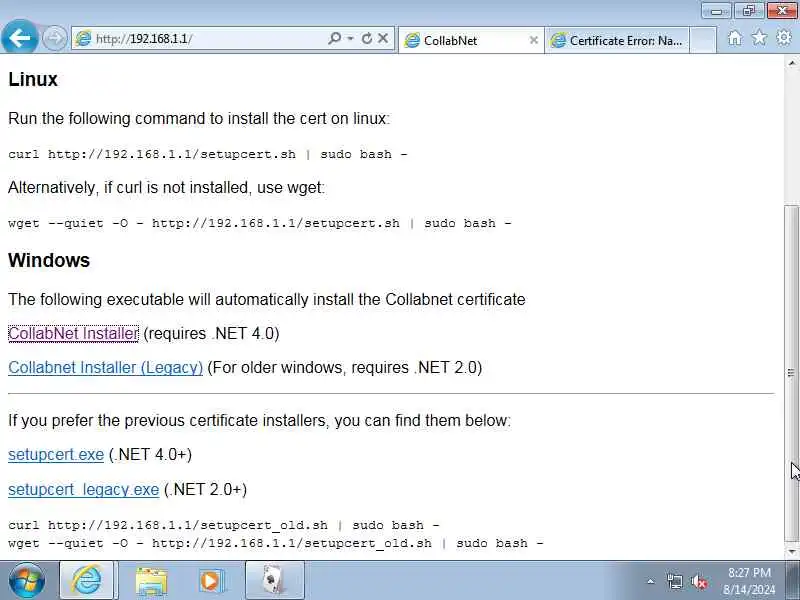Open the clock showing 8:27 PM

(x=749, y=581)
